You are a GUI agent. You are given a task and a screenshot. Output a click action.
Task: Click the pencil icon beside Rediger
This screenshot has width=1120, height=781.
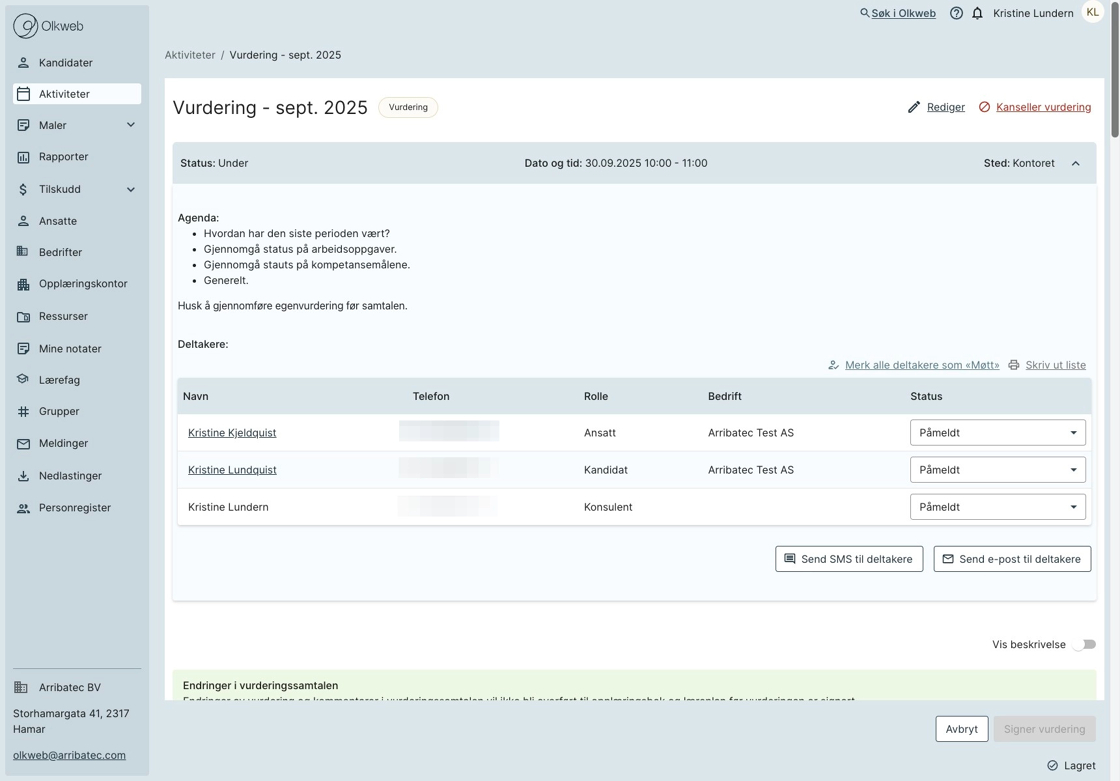[x=913, y=107]
